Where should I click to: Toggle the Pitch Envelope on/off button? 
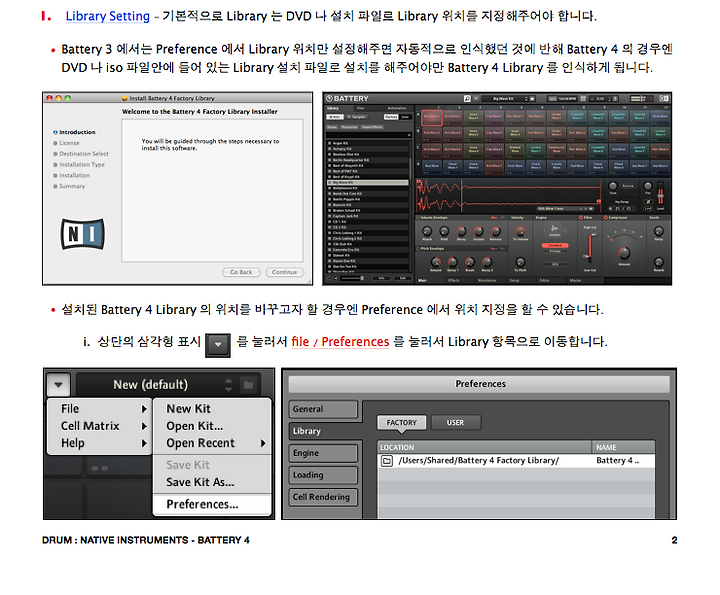418,249
